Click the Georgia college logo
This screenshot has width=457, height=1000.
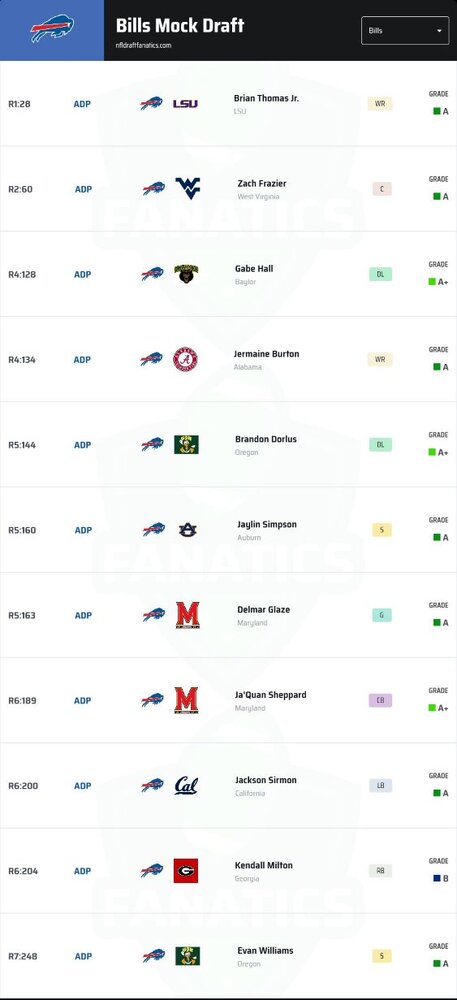[x=185, y=871]
